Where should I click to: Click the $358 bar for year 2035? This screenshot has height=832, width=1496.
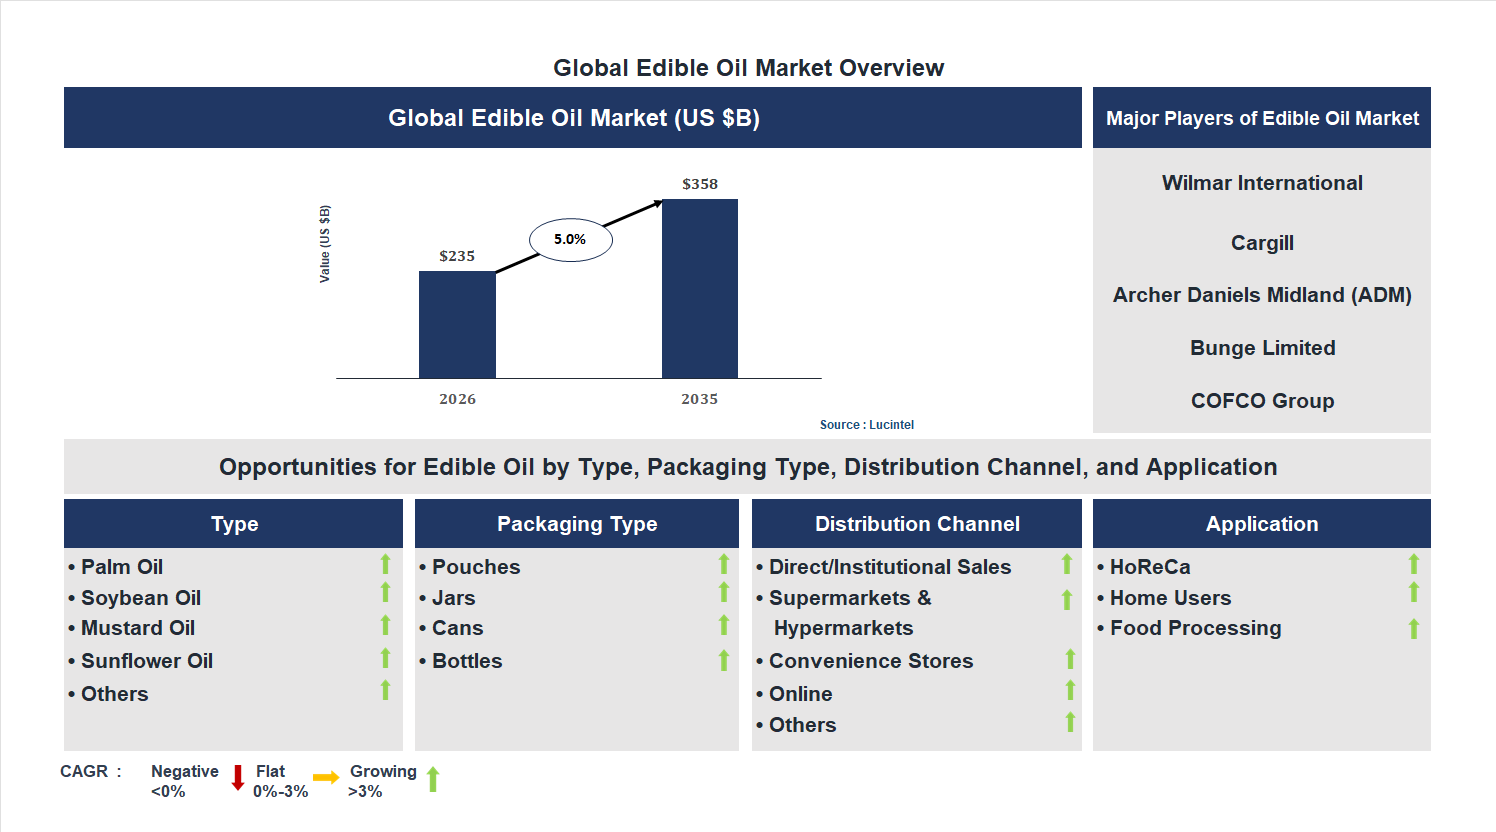[x=698, y=288]
